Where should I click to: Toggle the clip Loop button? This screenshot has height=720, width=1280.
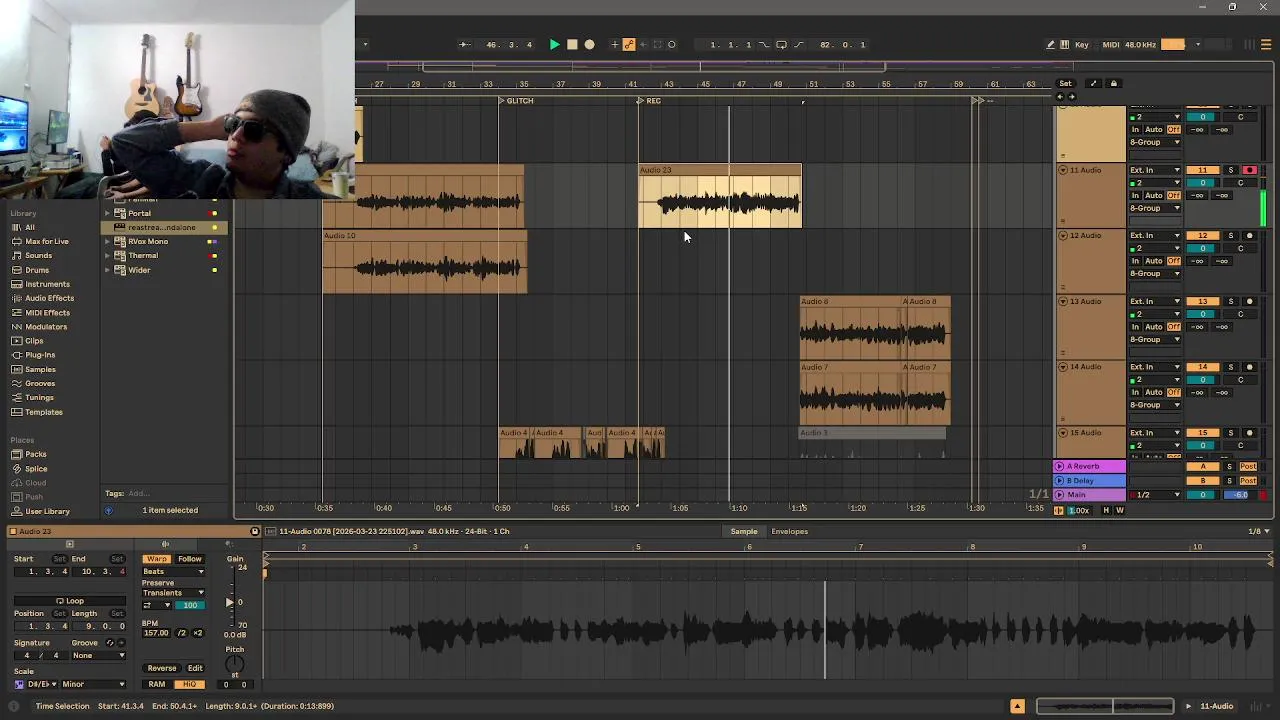click(70, 601)
